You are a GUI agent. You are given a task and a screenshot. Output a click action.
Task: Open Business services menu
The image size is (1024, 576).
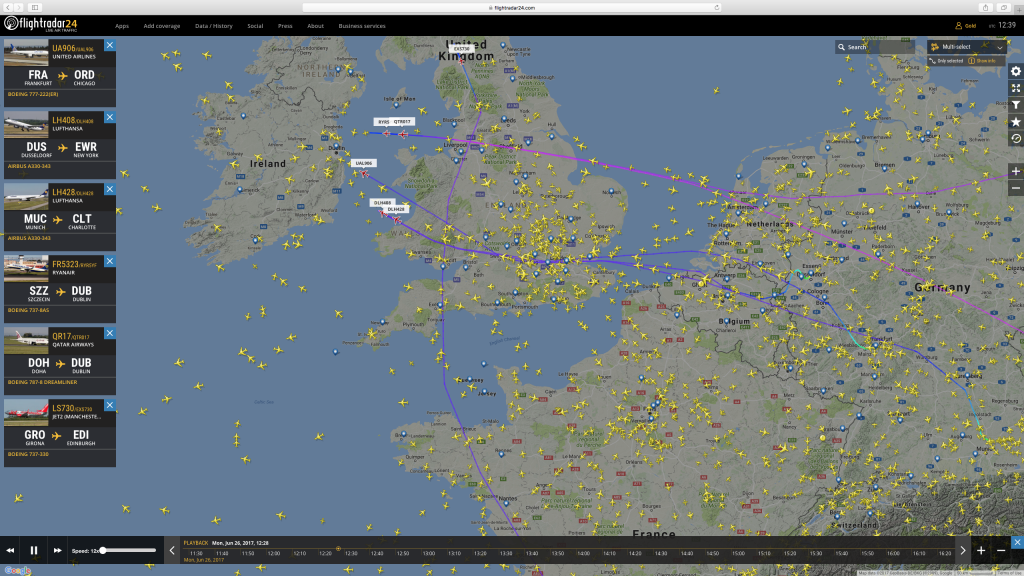point(362,26)
